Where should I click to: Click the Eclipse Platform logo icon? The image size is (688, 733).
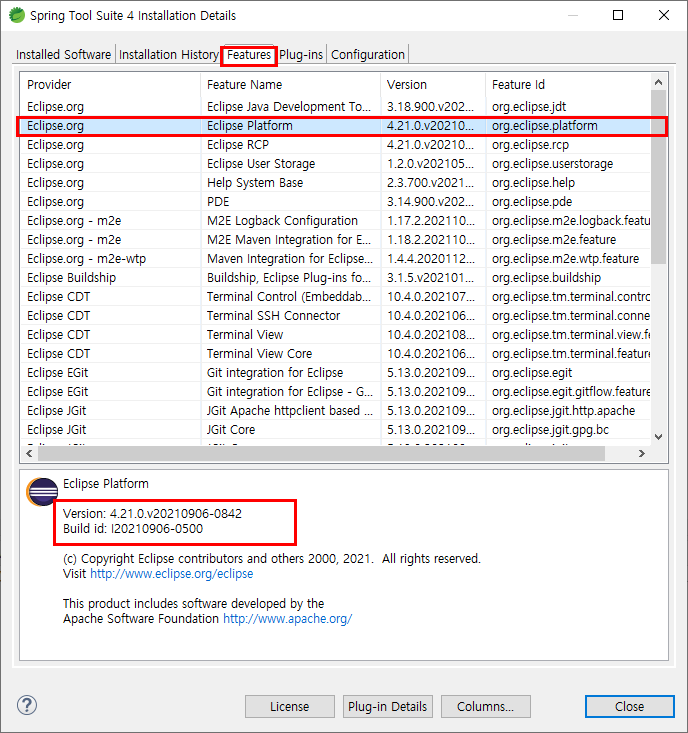coord(43,492)
